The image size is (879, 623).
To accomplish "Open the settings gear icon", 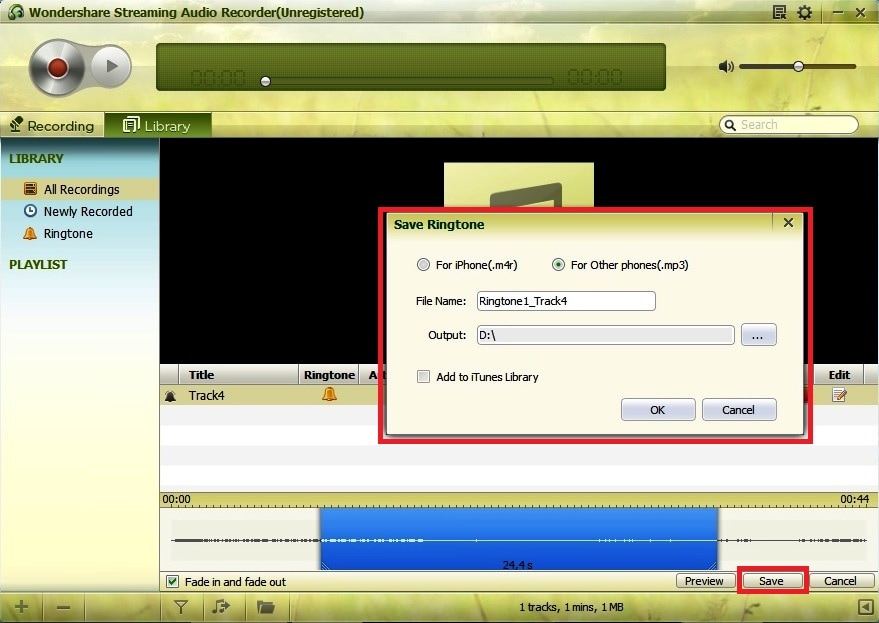I will coord(804,12).
